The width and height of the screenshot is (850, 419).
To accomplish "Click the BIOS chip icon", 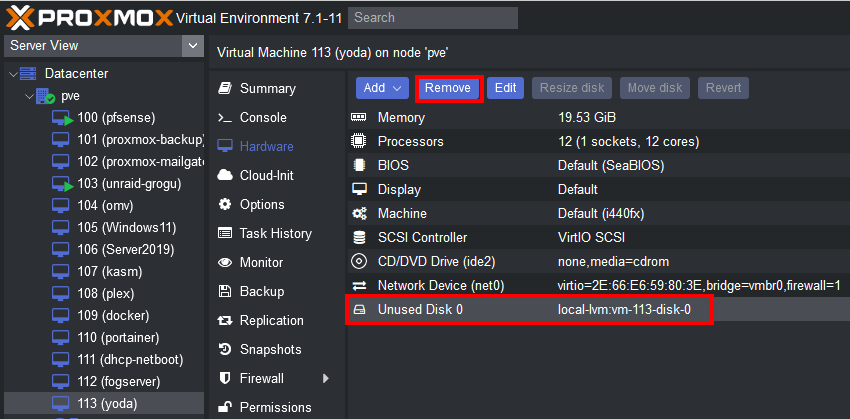I will pos(358,165).
